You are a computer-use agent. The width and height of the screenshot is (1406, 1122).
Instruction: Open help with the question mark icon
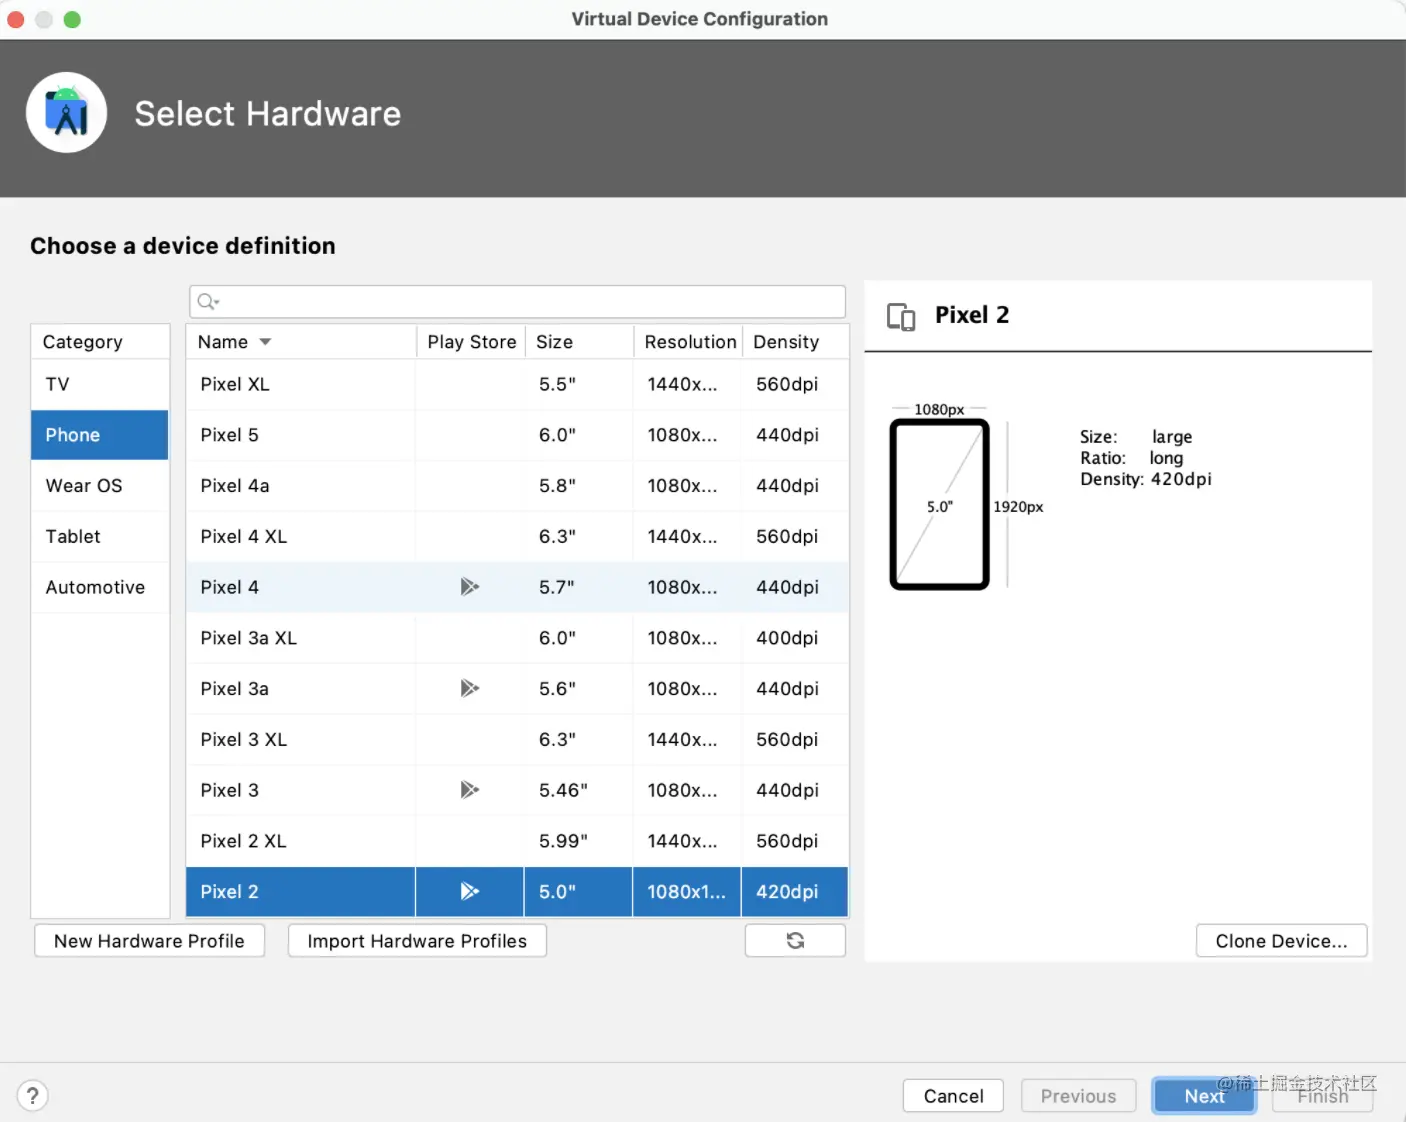coord(33,1096)
